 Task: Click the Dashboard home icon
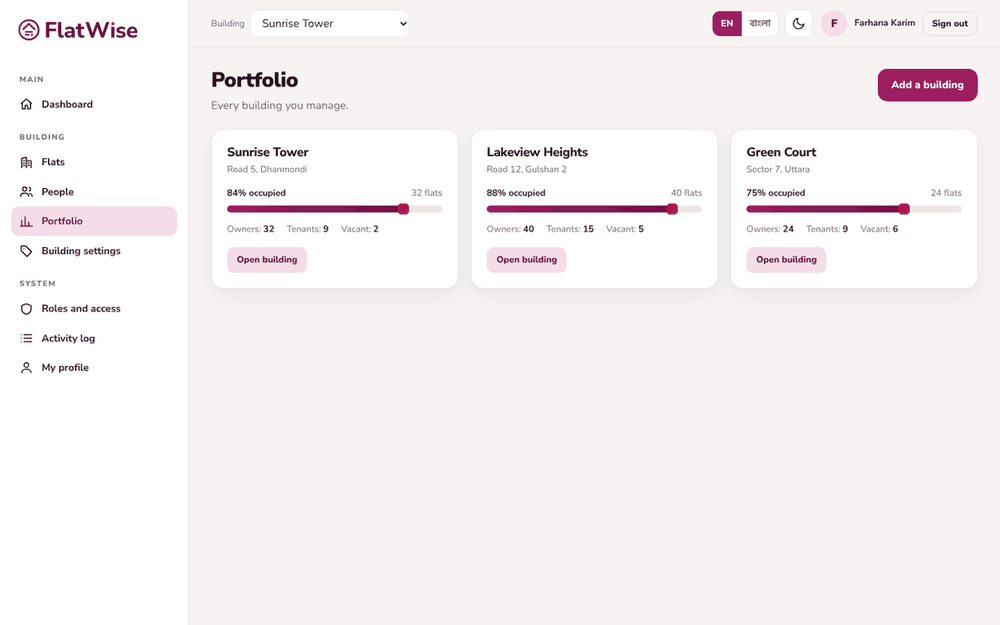(26, 104)
